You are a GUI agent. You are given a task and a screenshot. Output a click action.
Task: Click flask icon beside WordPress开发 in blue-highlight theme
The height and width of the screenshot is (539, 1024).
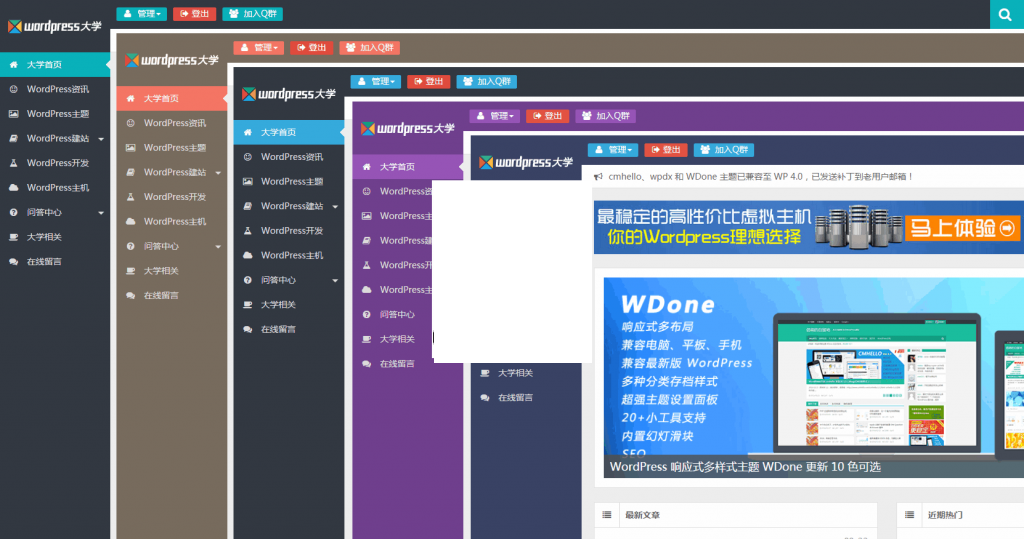click(248, 231)
